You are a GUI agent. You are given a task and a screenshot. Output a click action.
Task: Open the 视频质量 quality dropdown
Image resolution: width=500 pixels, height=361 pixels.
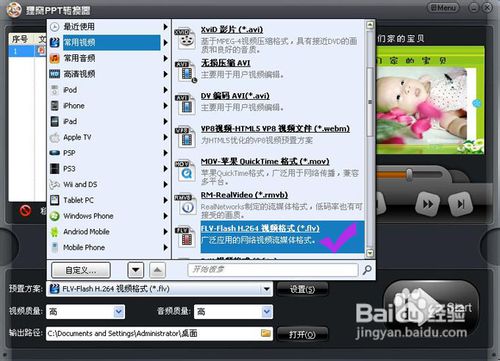click(119, 312)
